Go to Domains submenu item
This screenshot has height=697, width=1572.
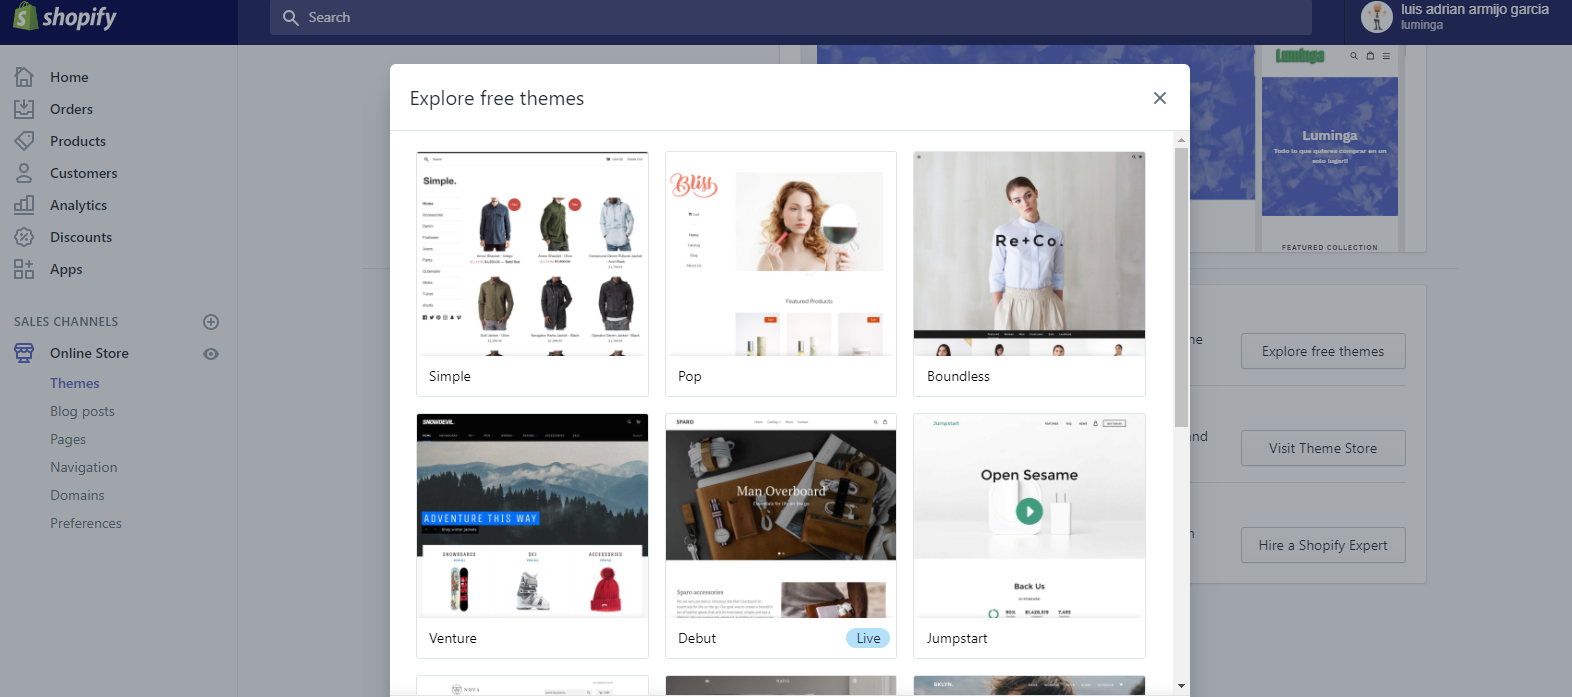[77, 495]
